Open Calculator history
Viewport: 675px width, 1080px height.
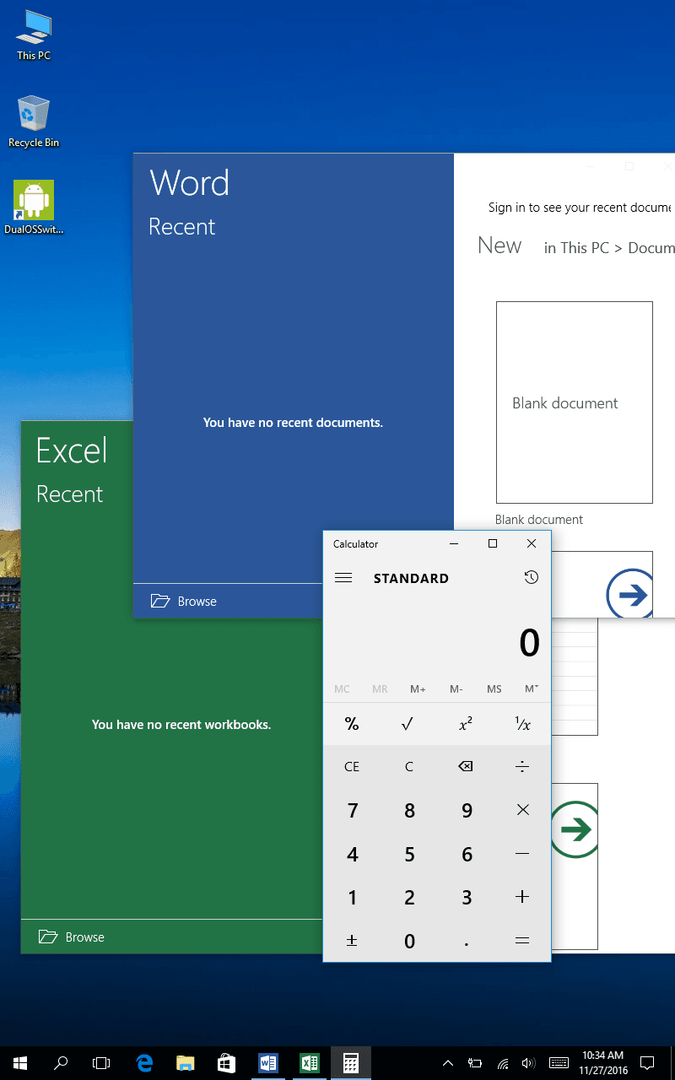(x=531, y=578)
